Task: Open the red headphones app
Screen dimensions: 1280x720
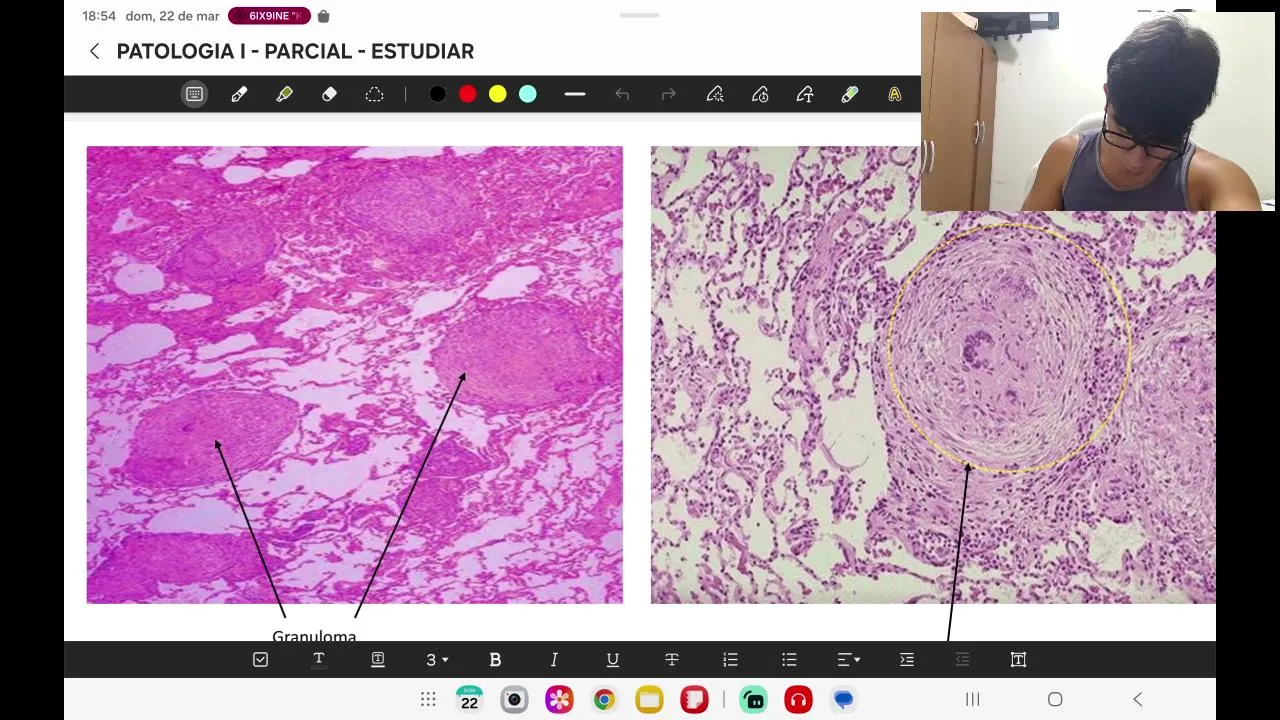Action: point(798,699)
